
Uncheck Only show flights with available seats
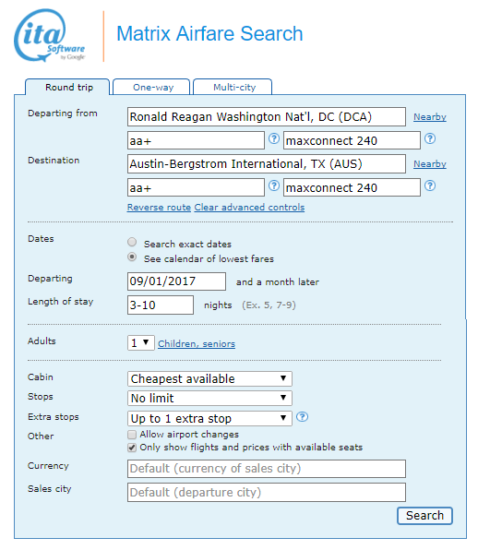132,448
